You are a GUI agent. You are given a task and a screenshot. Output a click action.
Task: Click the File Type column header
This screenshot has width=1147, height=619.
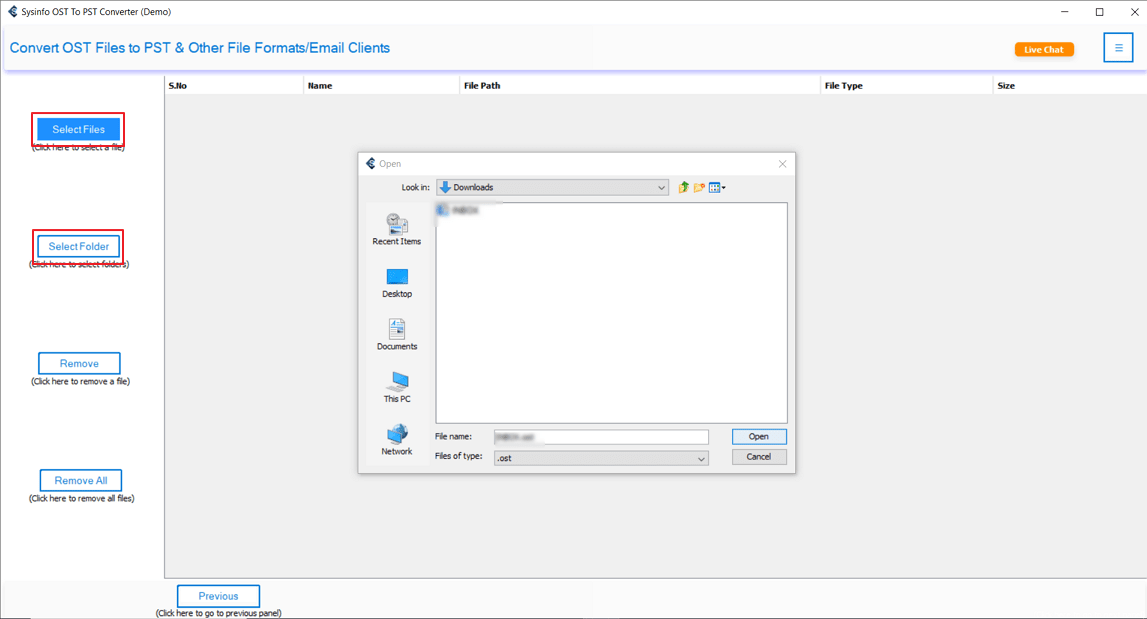point(906,86)
